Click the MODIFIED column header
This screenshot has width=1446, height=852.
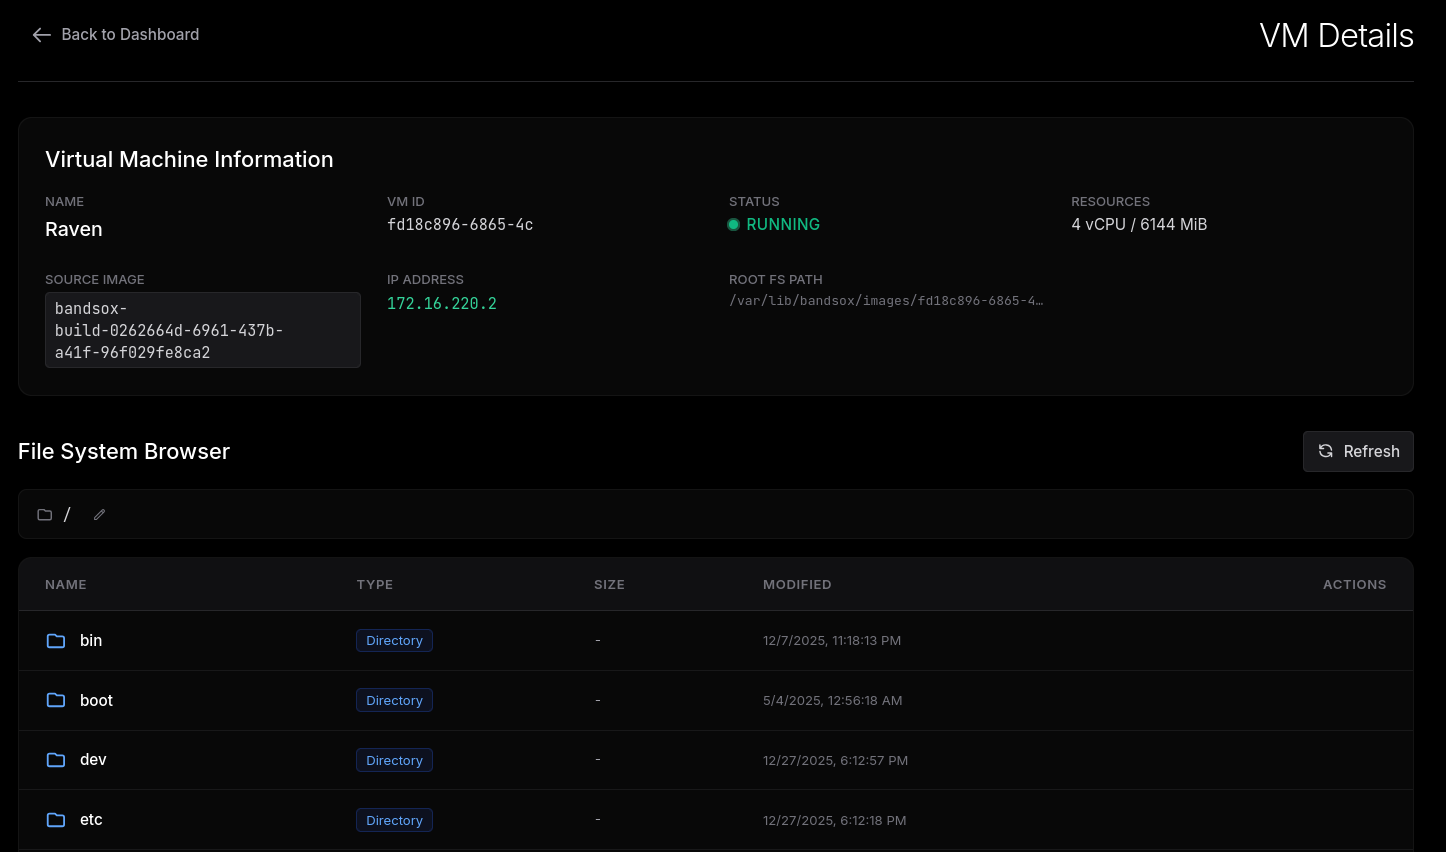pyautogui.click(x=797, y=585)
